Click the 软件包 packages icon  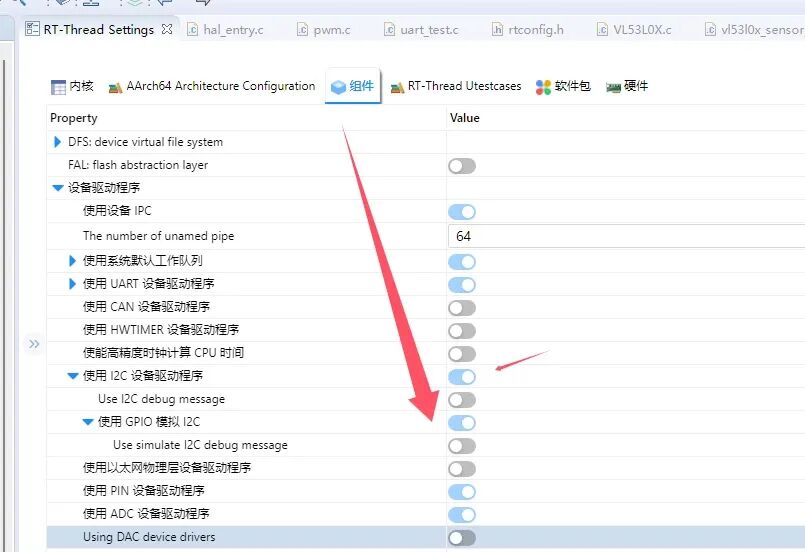click(x=543, y=87)
